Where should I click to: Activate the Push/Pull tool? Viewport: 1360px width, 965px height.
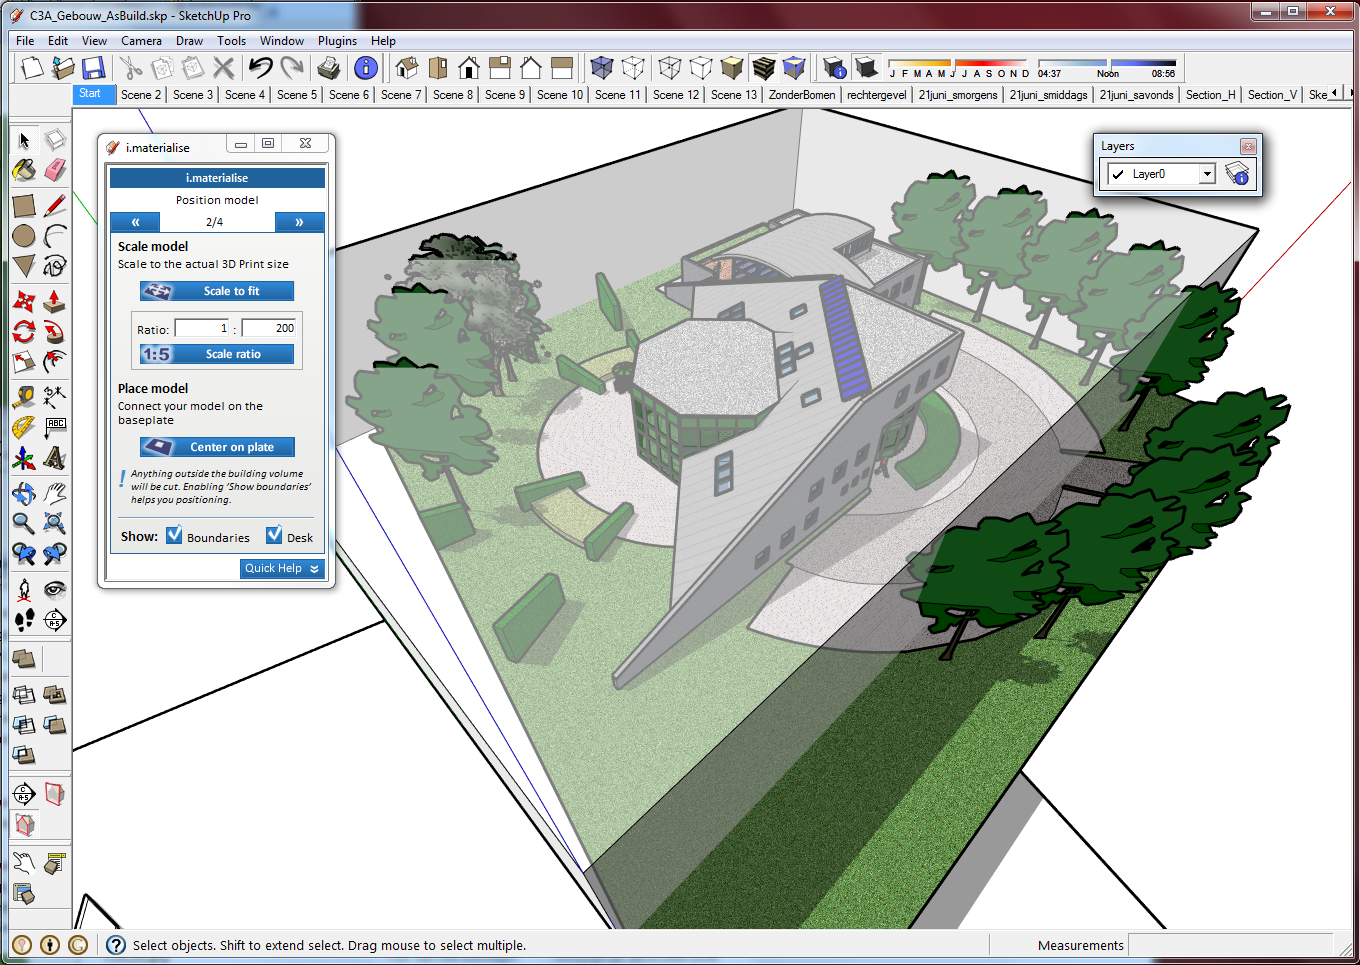(55, 301)
